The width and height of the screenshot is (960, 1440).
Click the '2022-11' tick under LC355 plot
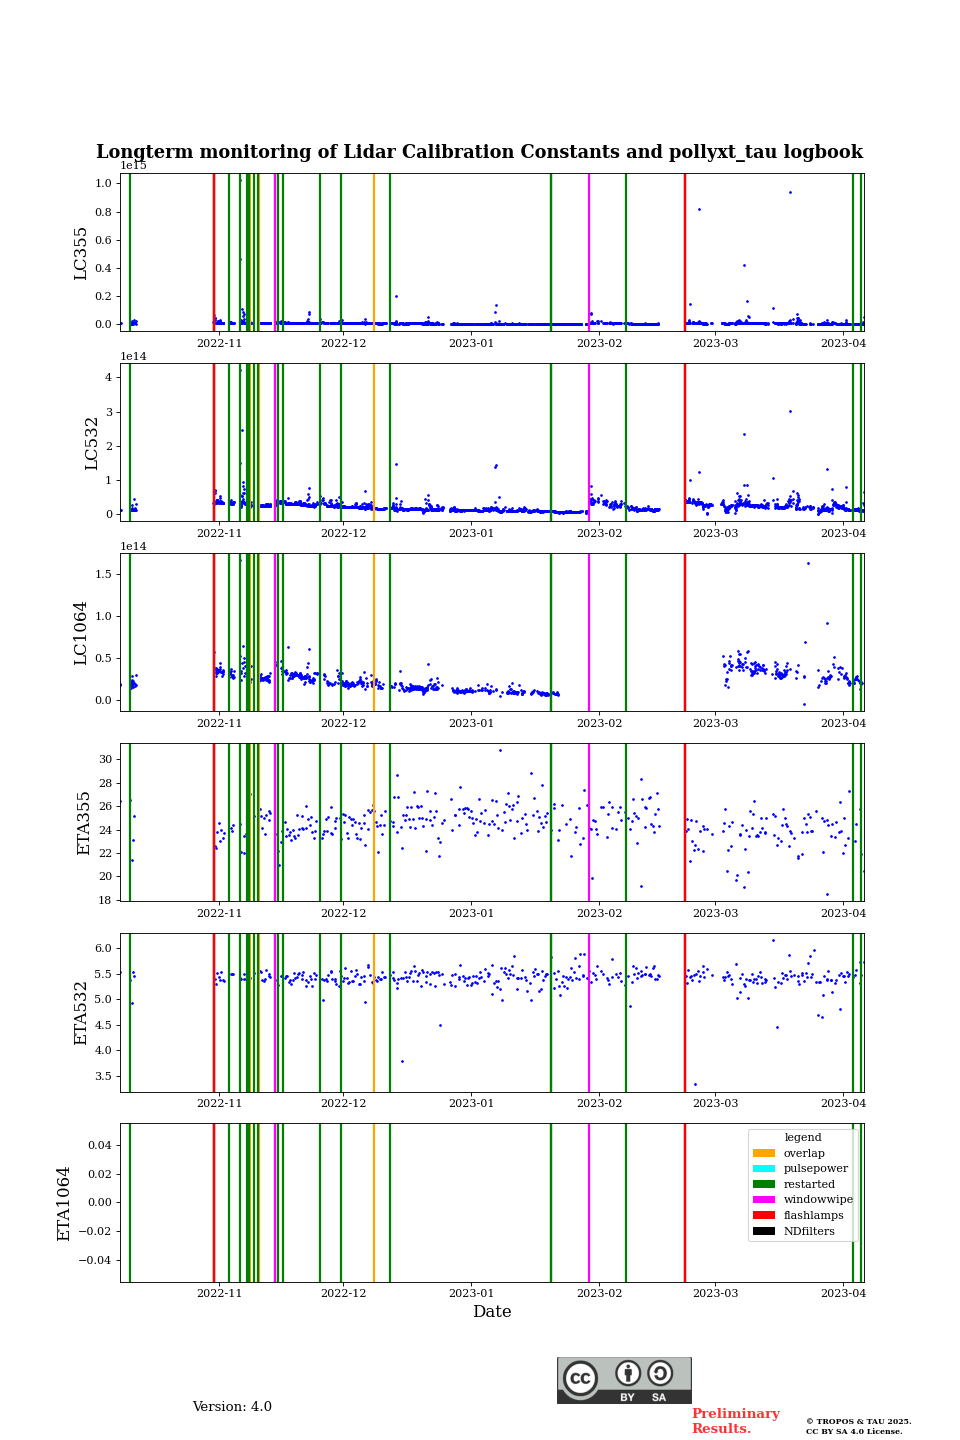tap(219, 344)
